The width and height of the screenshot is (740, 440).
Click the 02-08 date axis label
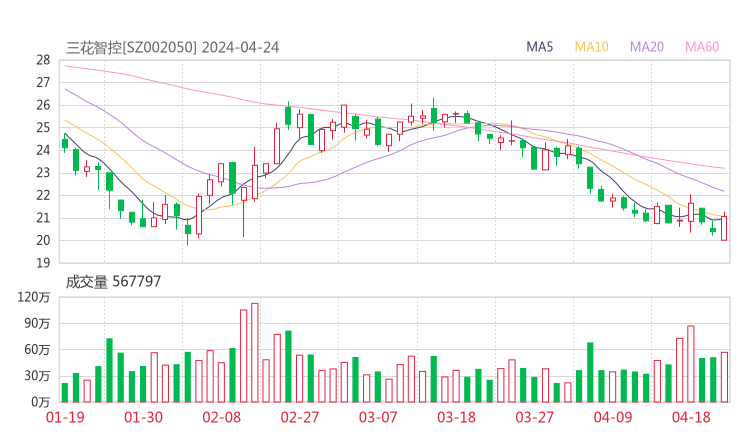[x=222, y=417]
